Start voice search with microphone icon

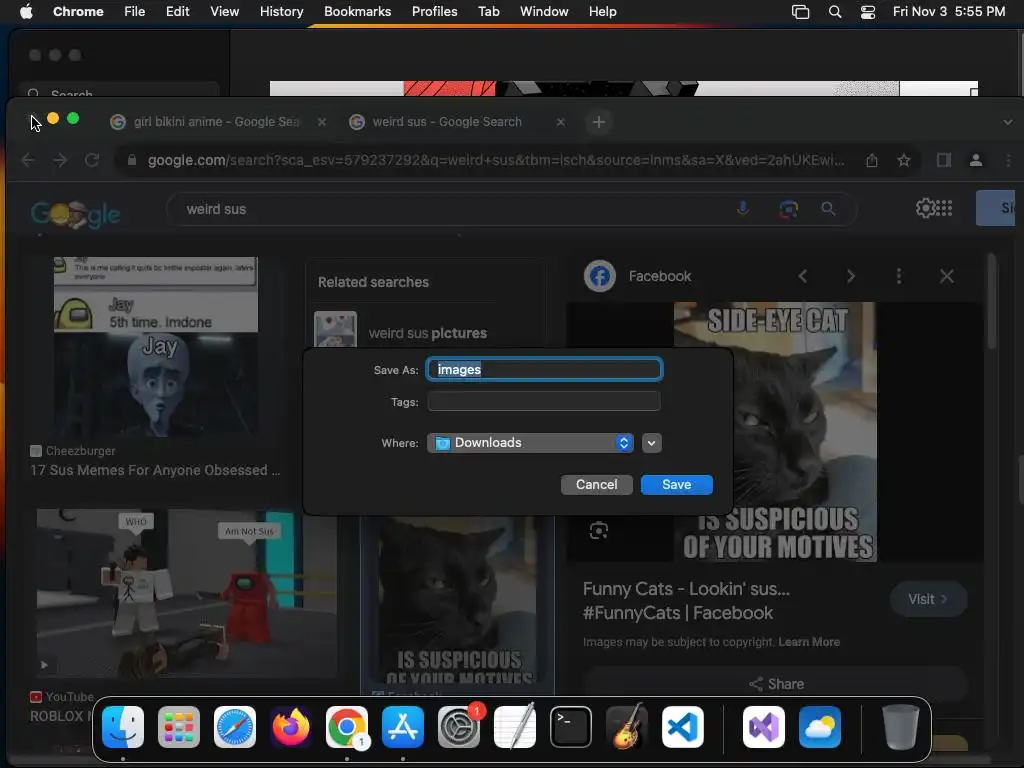click(743, 209)
